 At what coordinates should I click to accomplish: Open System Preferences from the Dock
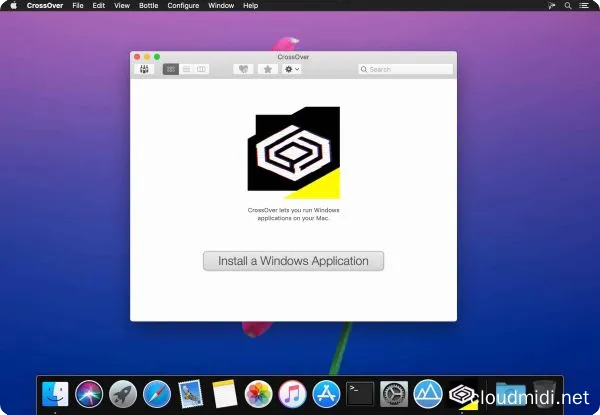[x=394, y=394]
